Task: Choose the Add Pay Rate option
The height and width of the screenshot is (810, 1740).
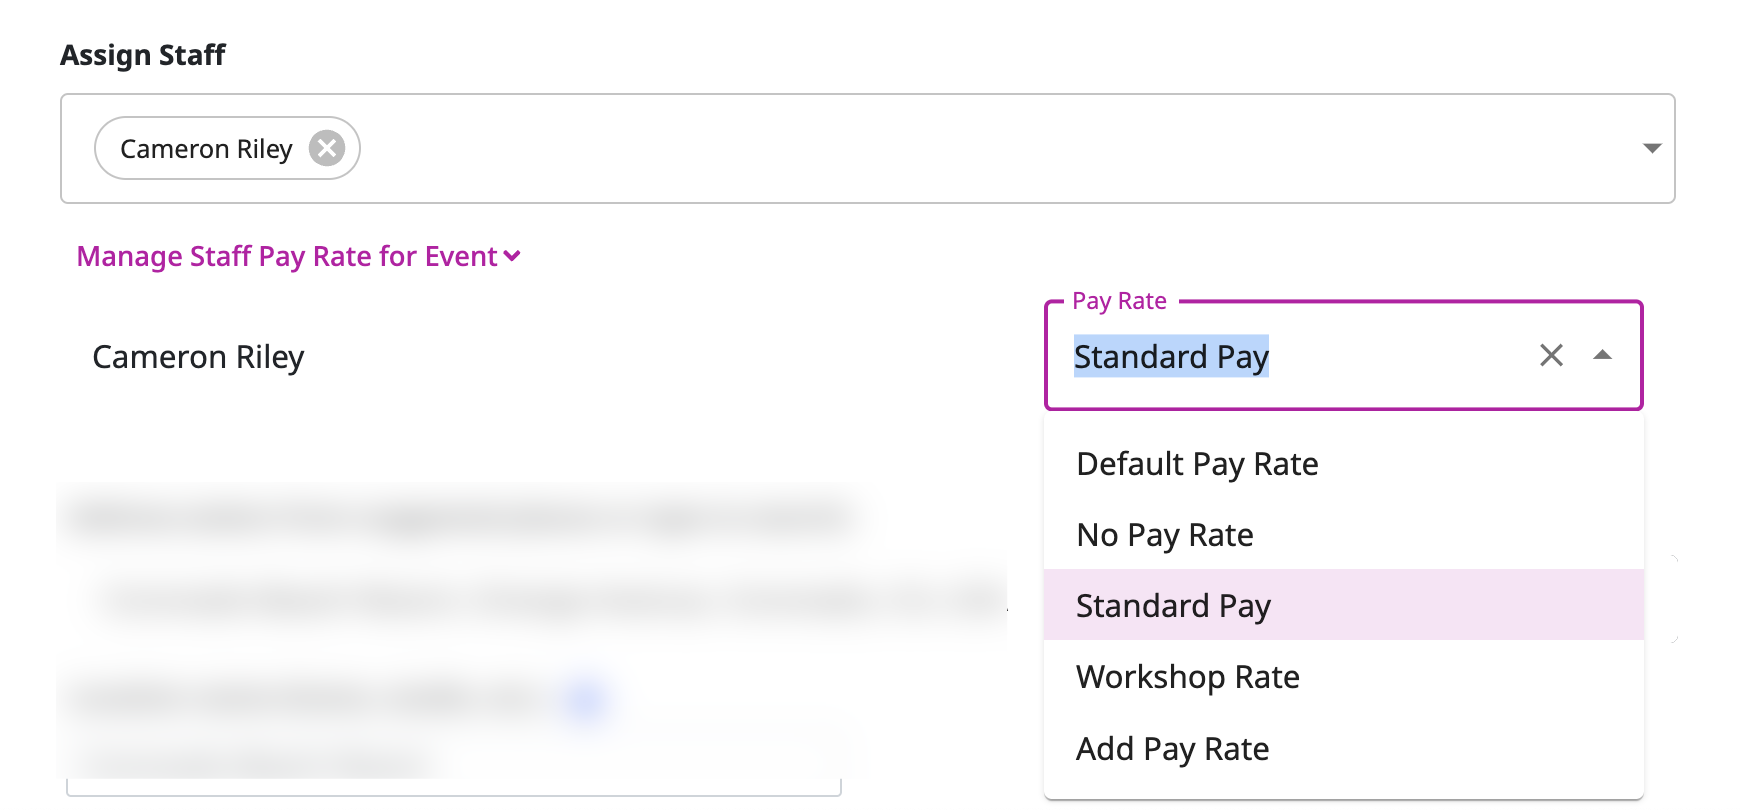Action: pyautogui.click(x=1172, y=749)
